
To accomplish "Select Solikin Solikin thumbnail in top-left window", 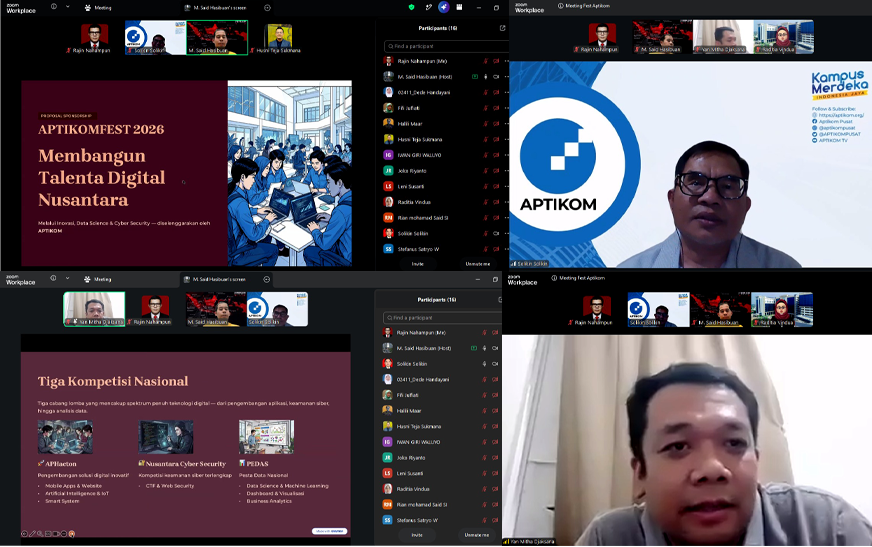I will click(155, 38).
